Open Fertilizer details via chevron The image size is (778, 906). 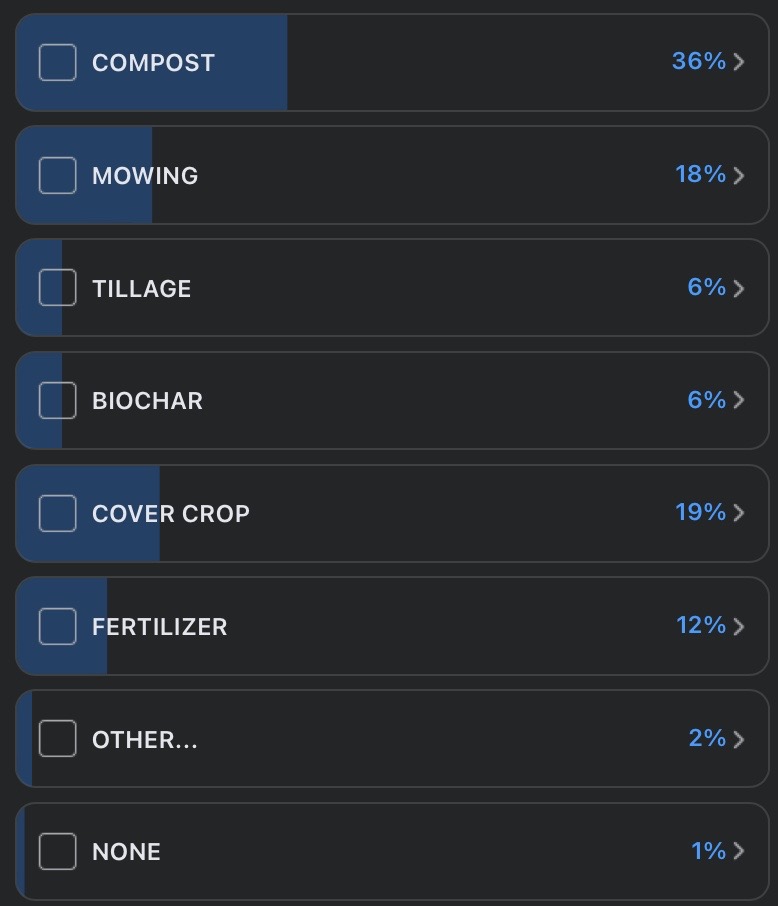click(739, 626)
